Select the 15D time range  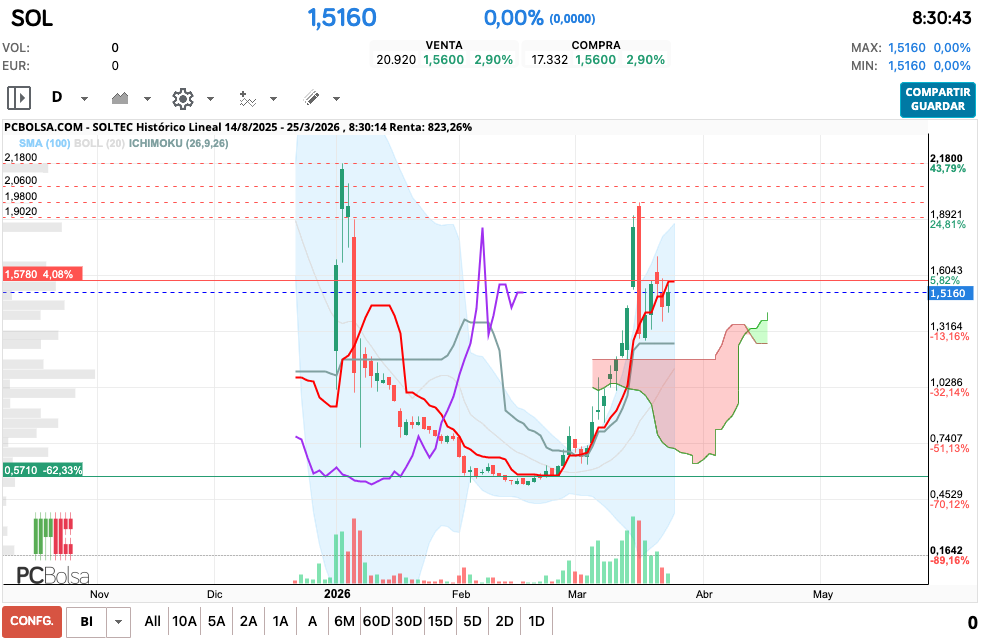coord(441,622)
